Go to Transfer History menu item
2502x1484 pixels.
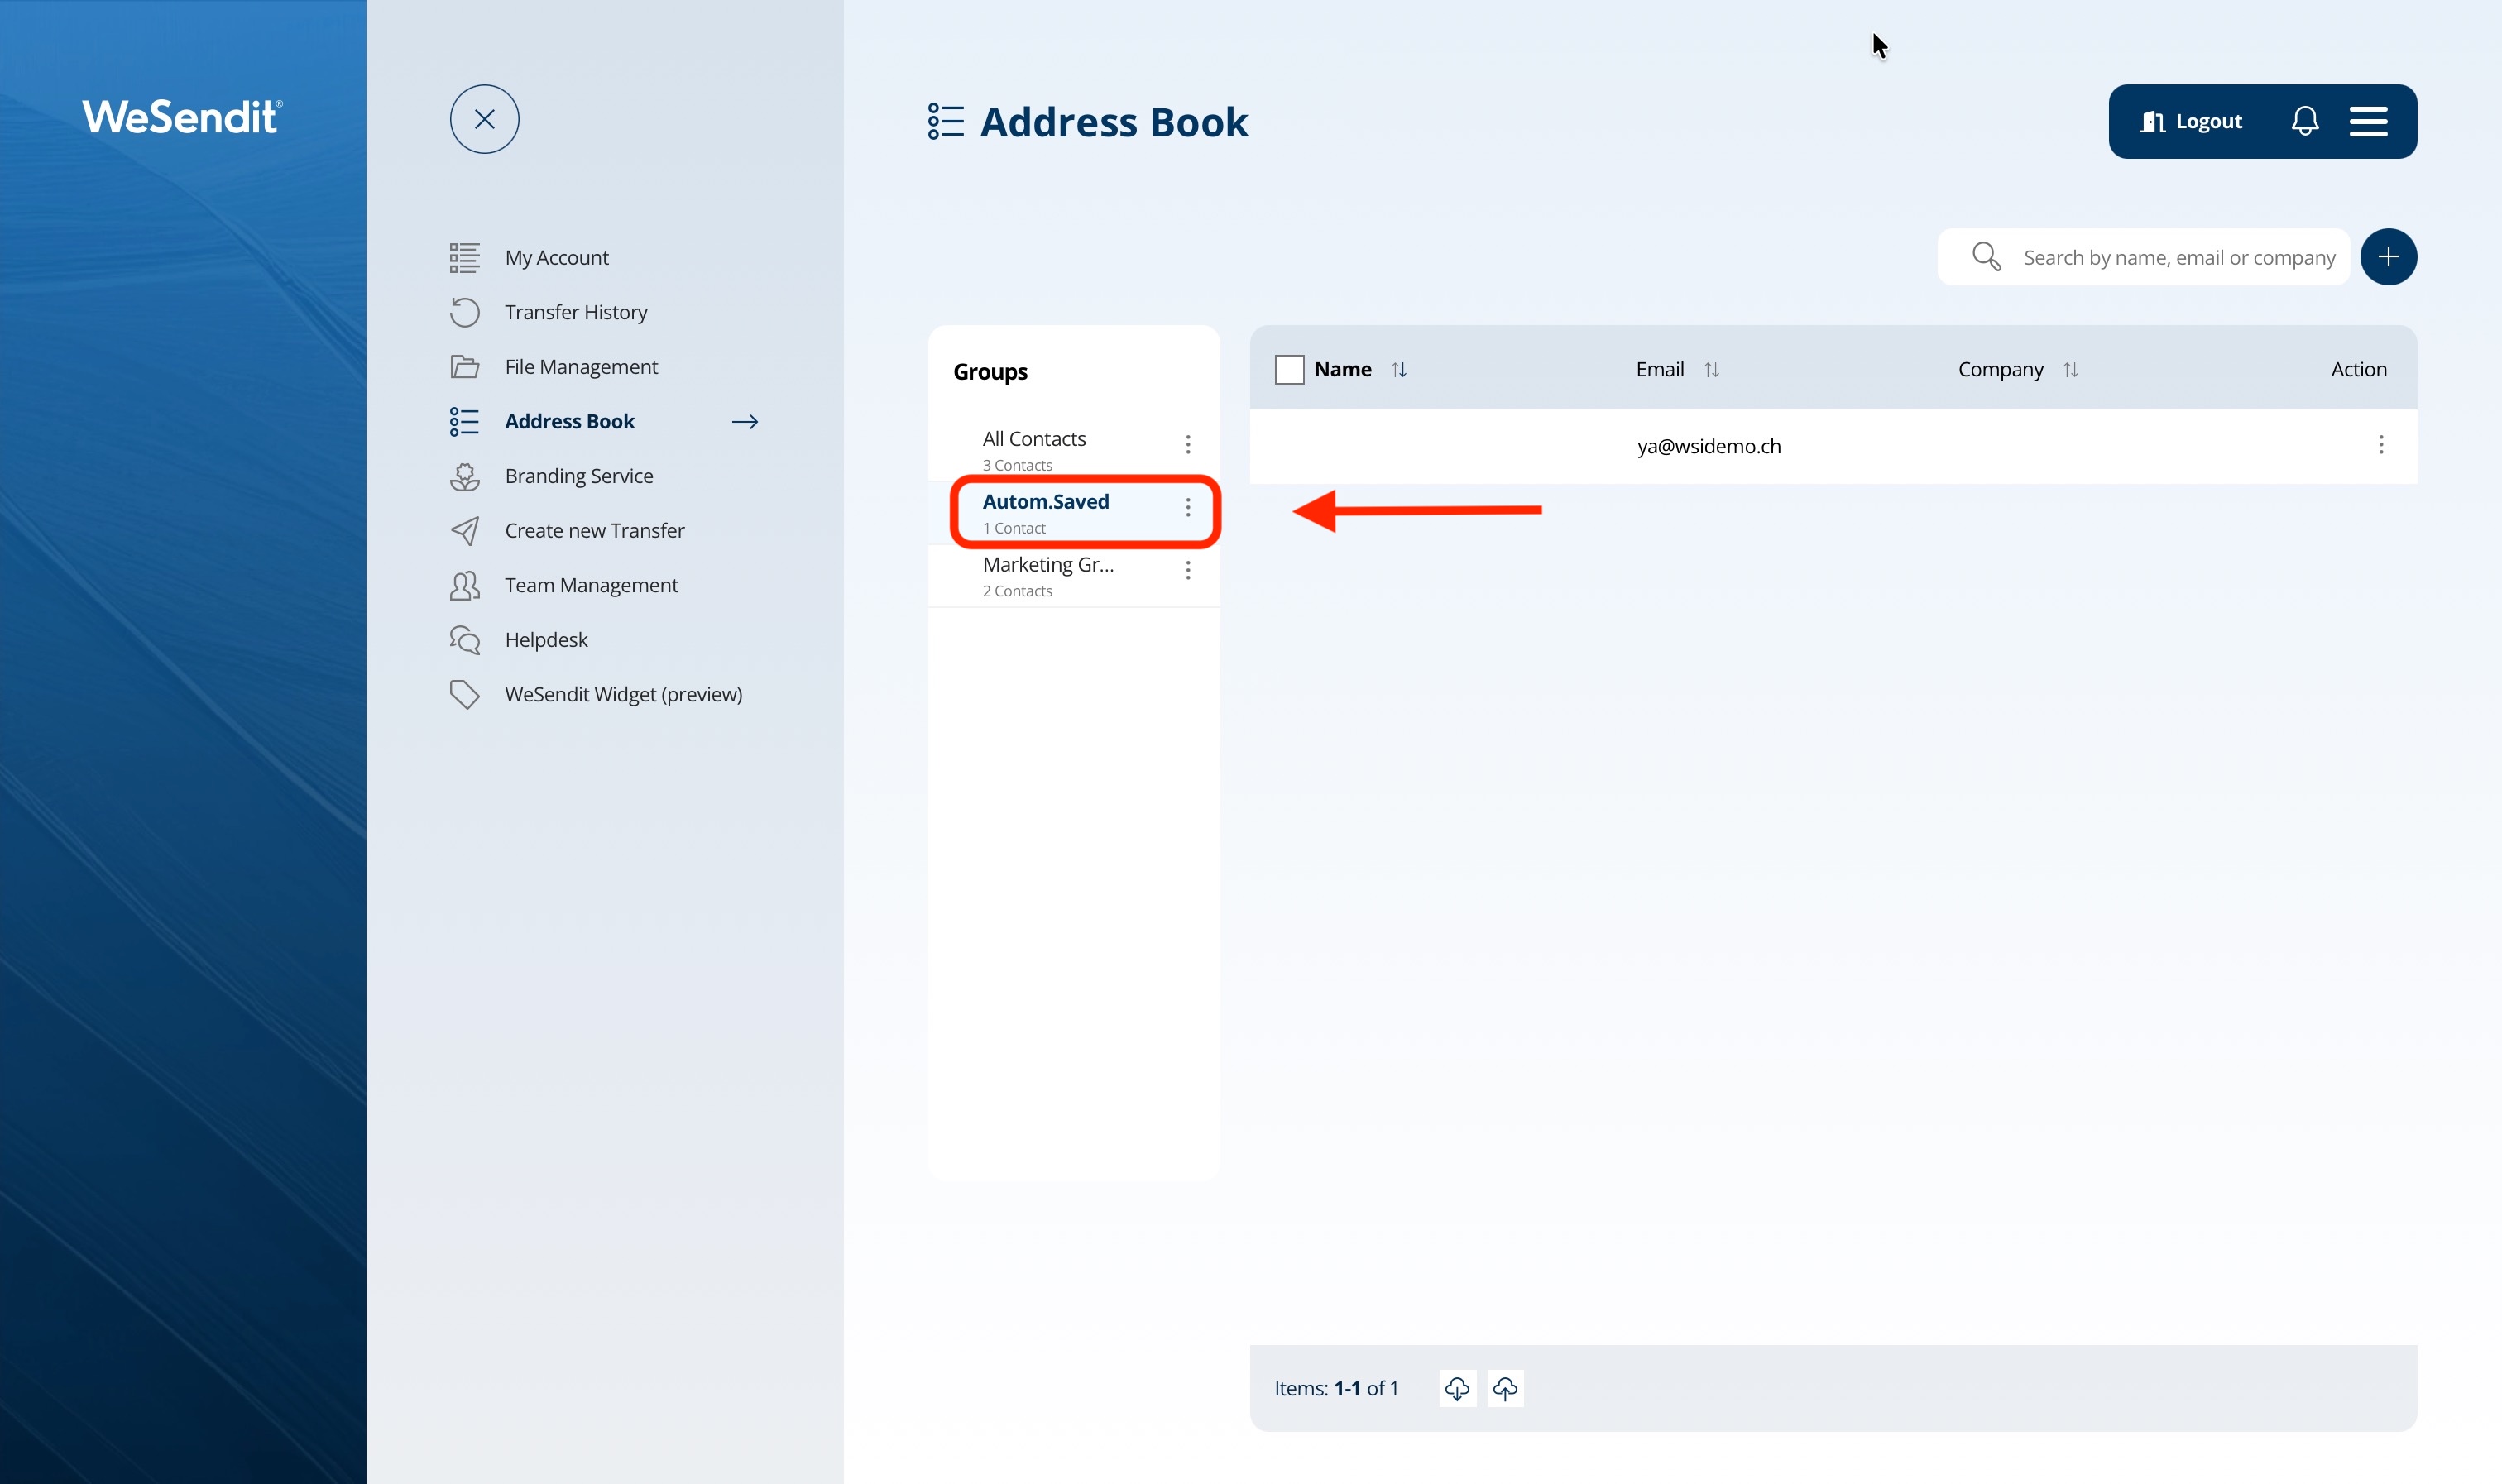pyautogui.click(x=575, y=312)
